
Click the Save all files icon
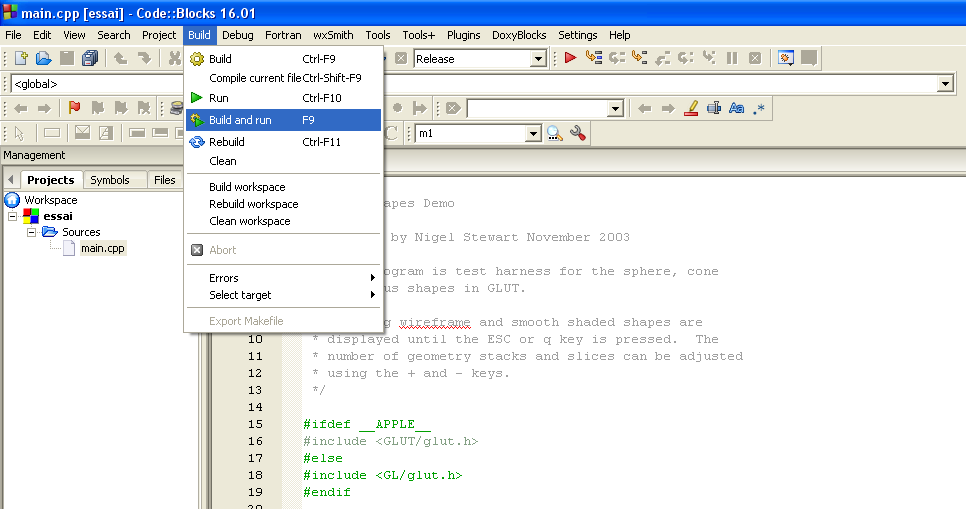[x=90, y=59]
